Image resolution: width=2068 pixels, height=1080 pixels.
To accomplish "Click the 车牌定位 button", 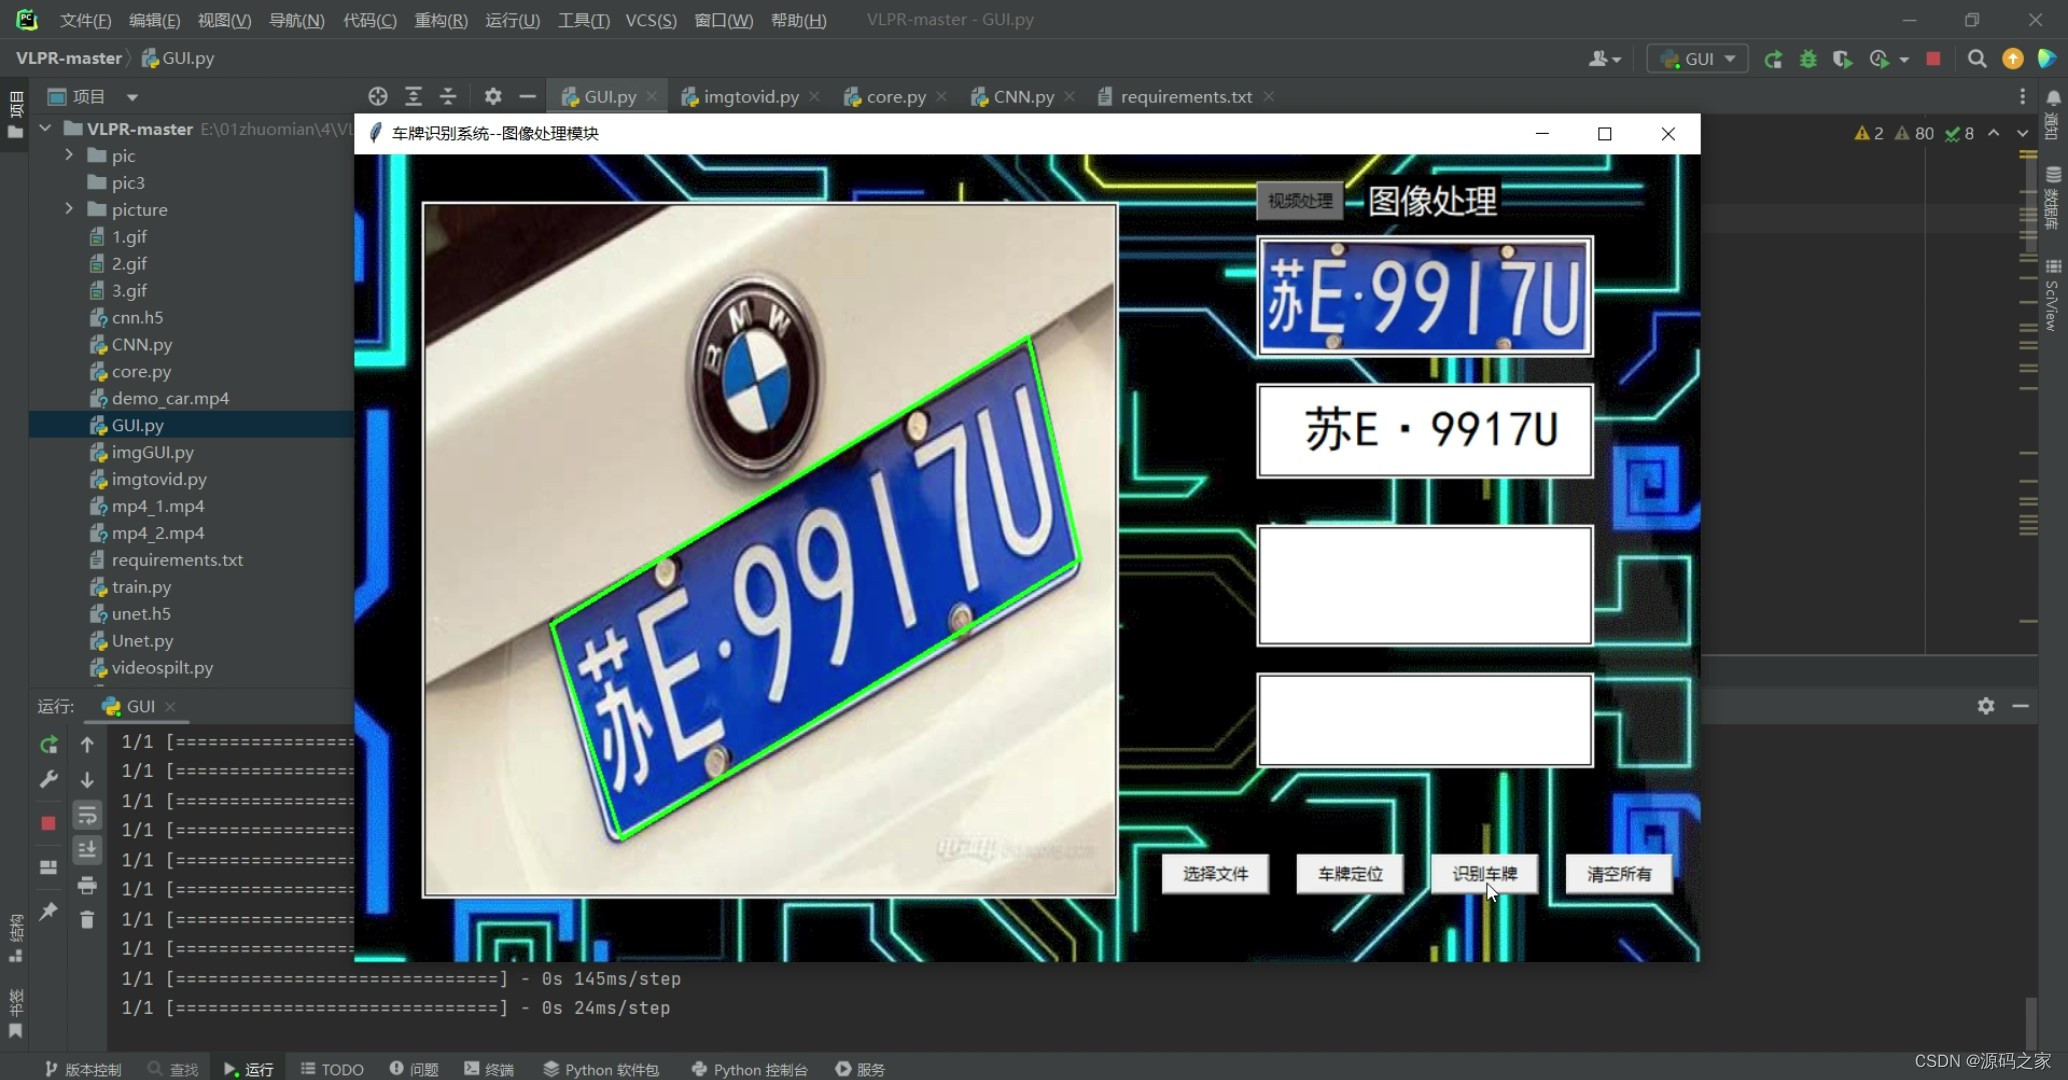I will pyautogui.click(x=1350, y=874).
